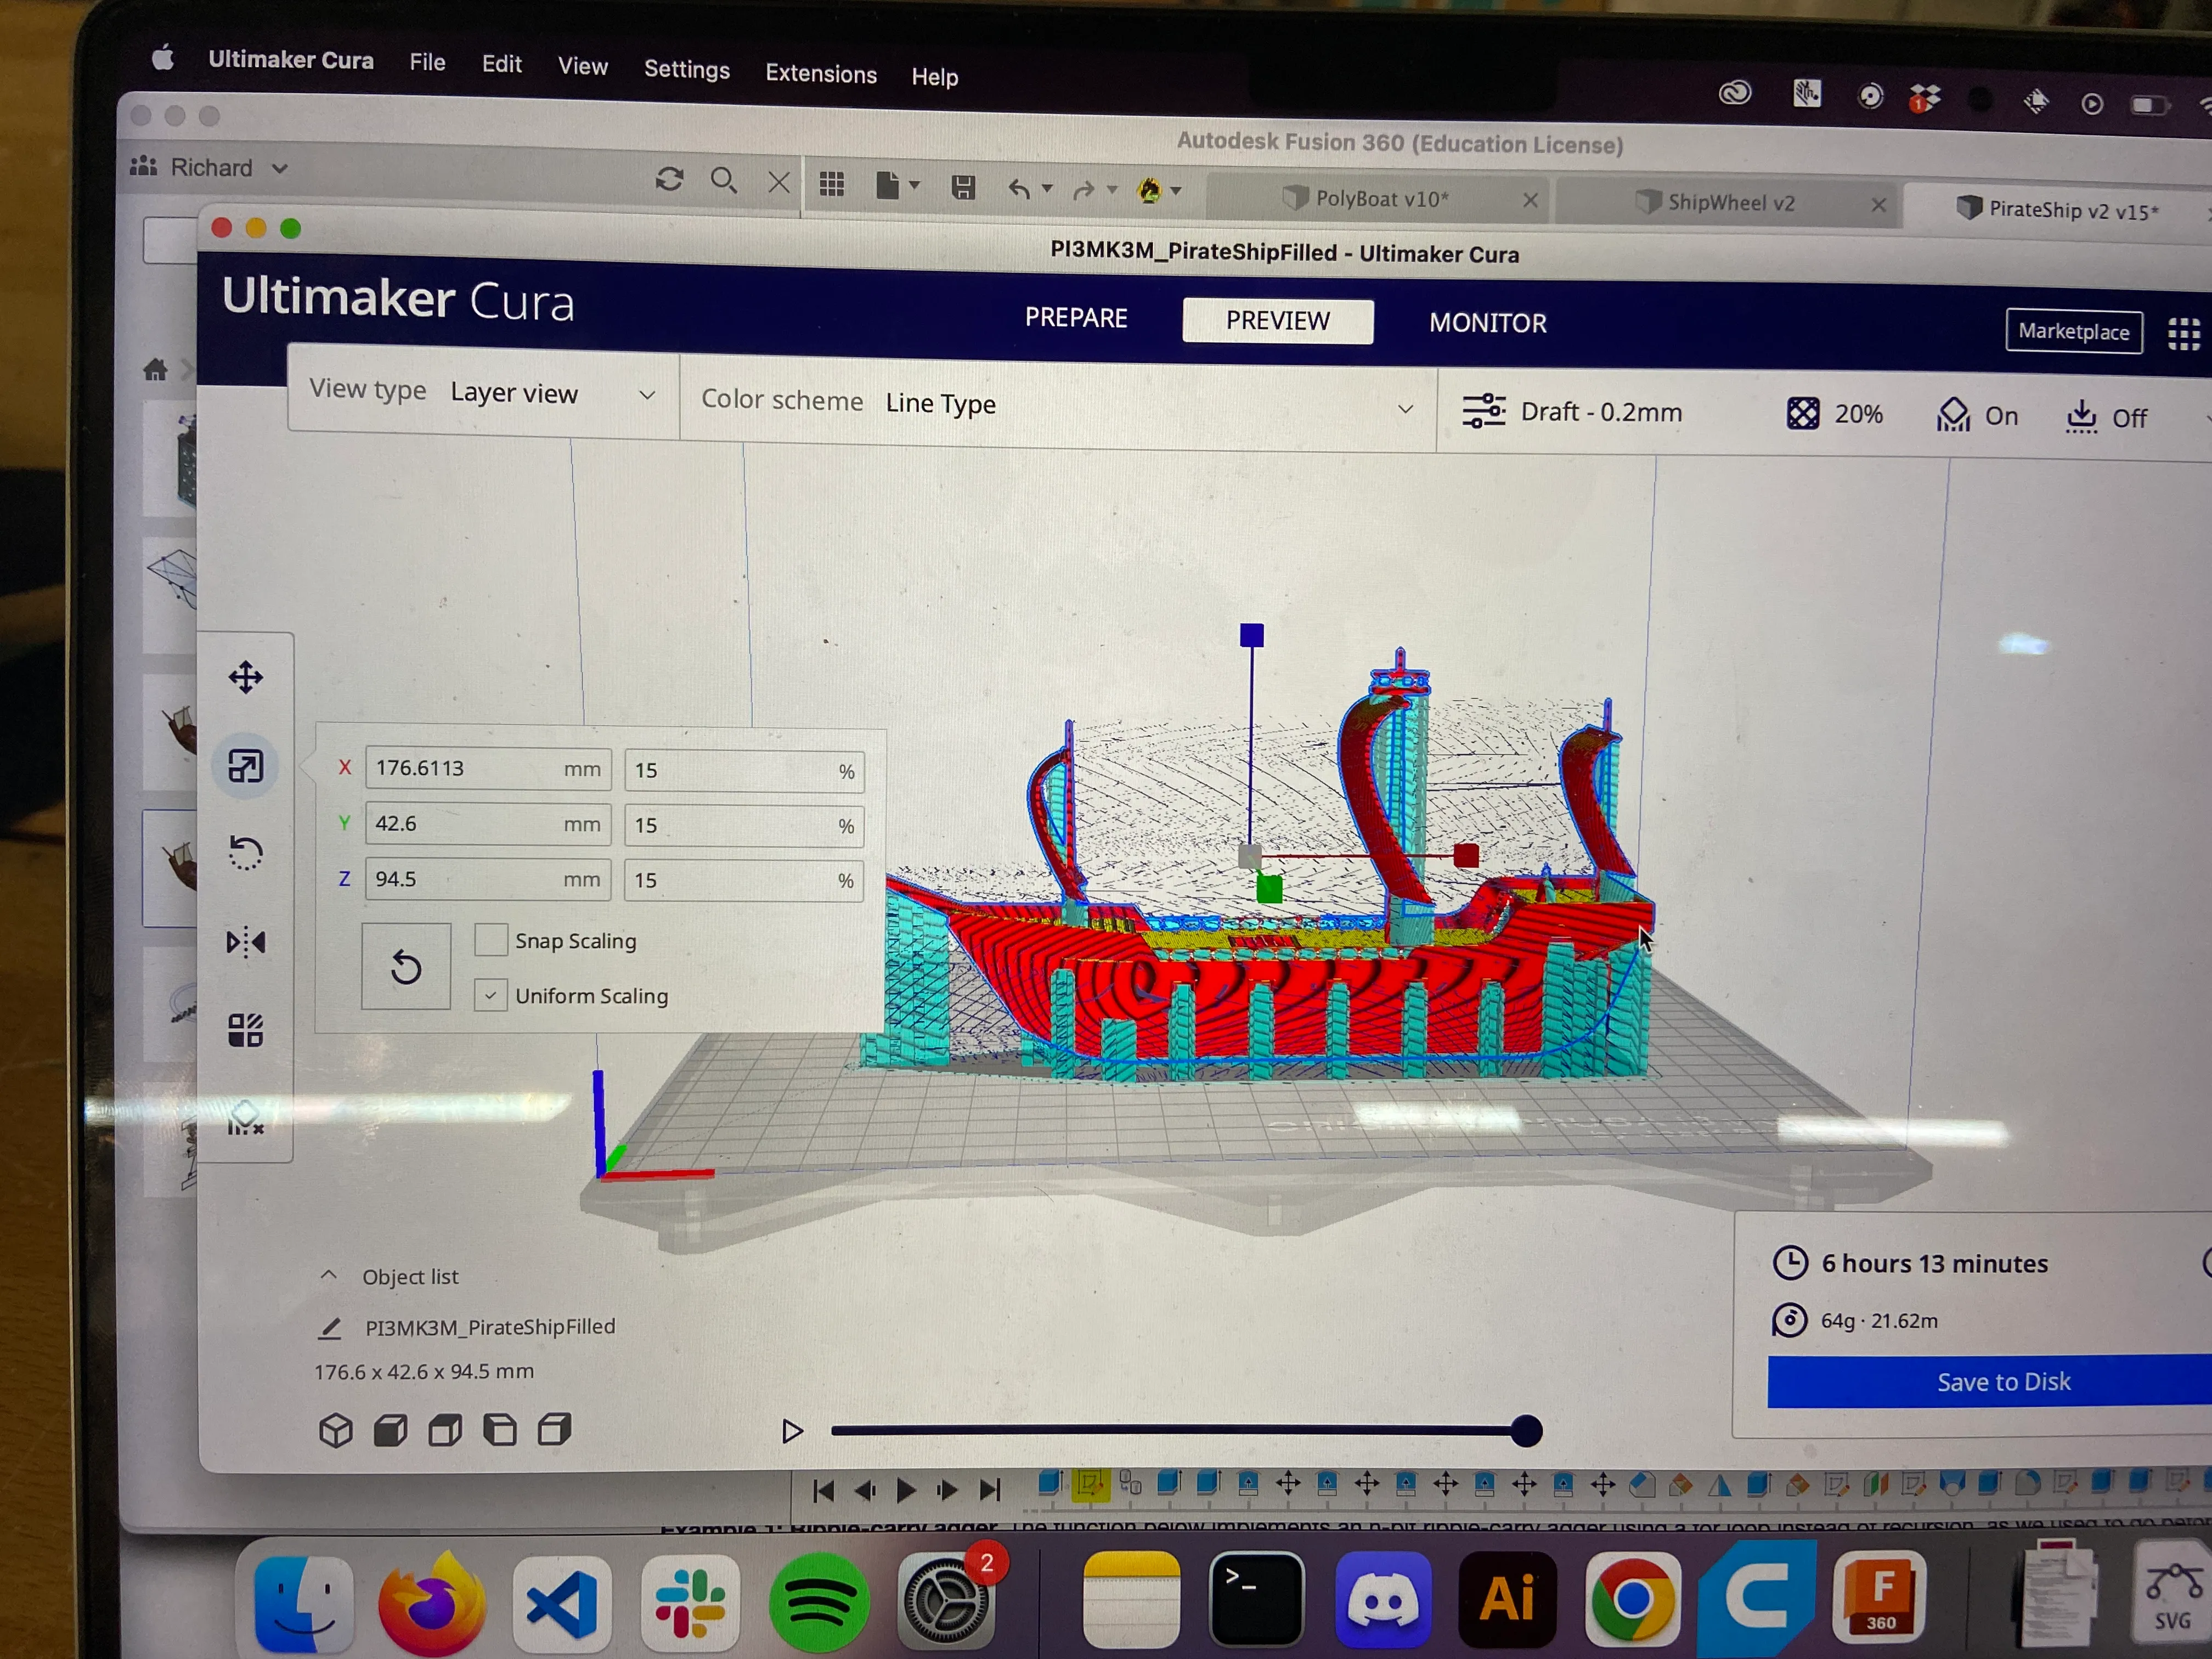Uncheck the Uniform Scaling checkbox
Screen dimensions: 2212x1659
[x=490, y=995]
